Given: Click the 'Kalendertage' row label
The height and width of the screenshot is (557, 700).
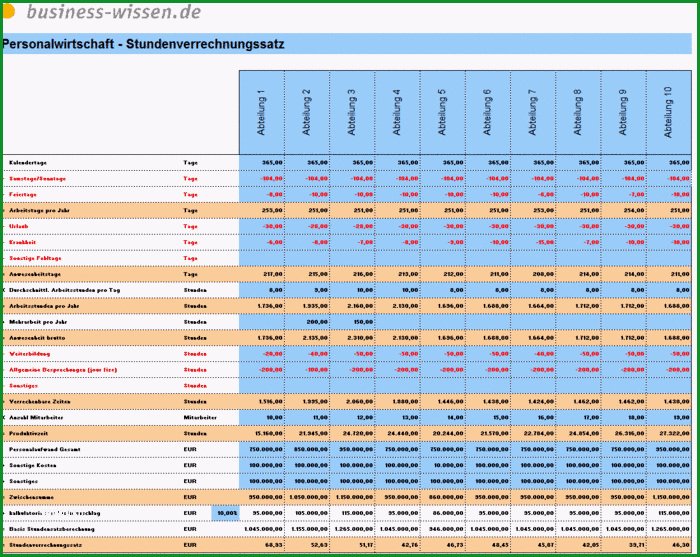Looking at the screenshot, I should 28,163.
